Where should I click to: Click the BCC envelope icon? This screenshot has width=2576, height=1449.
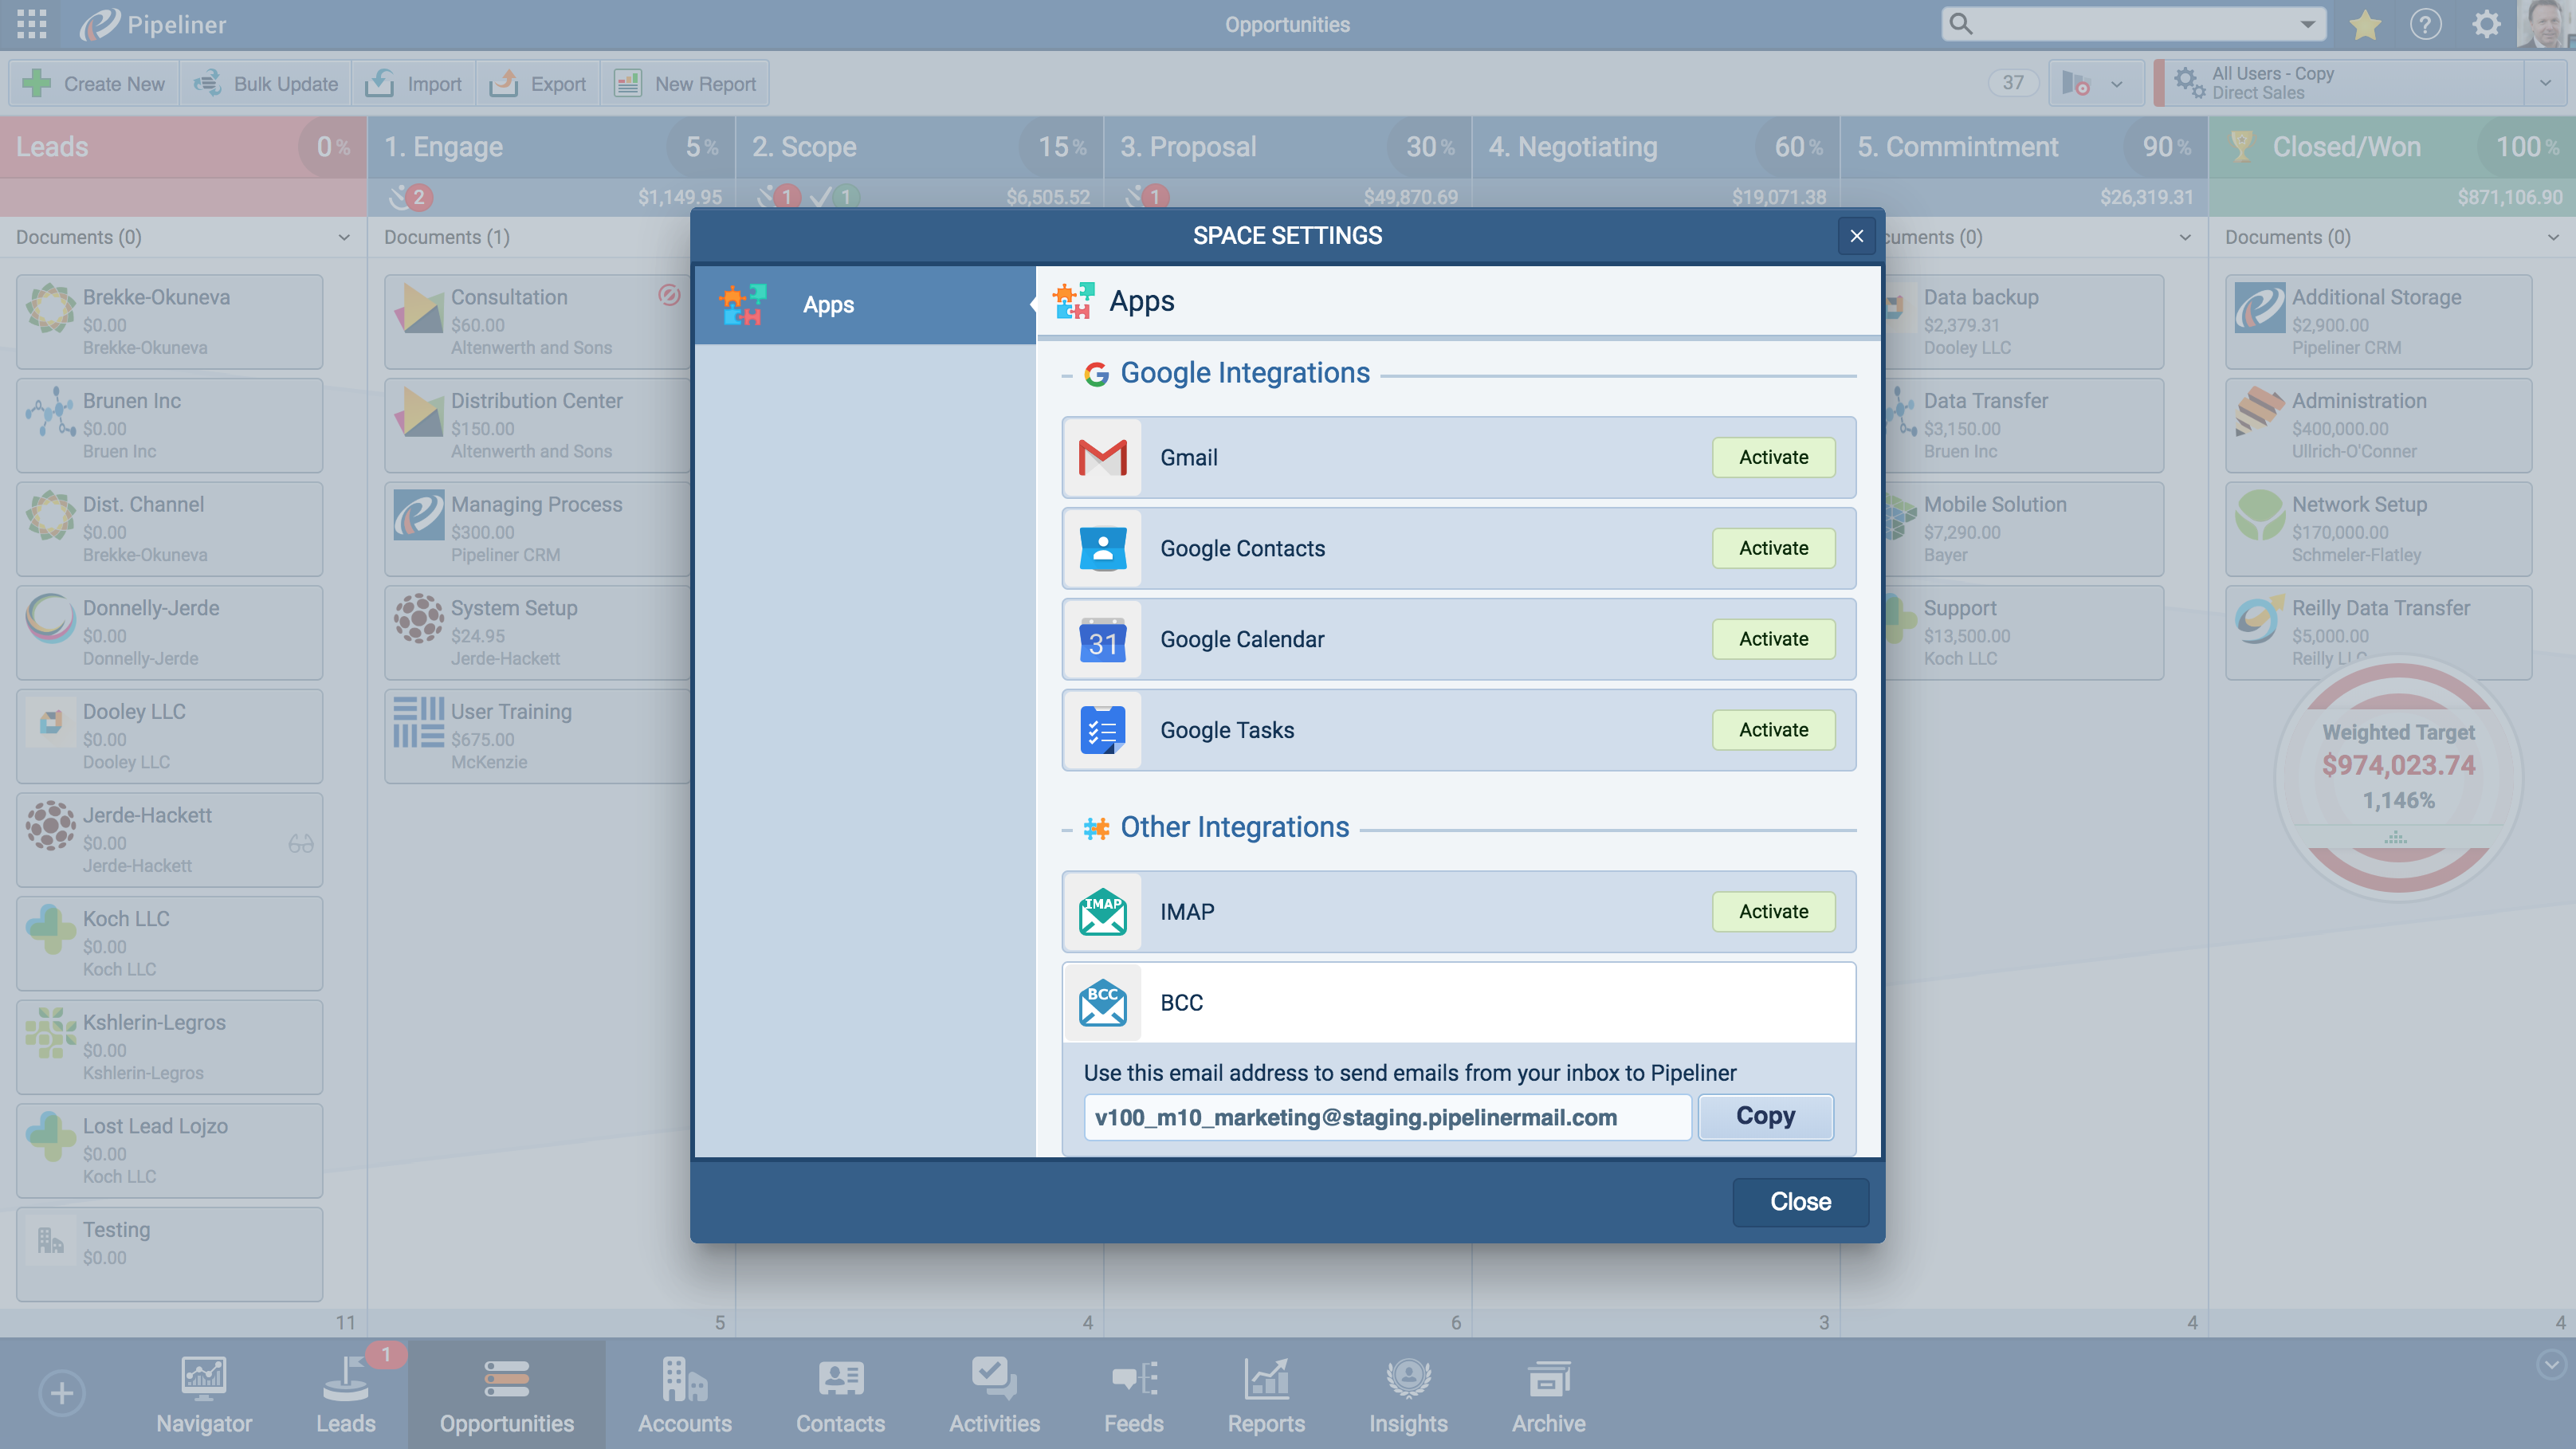[x=1102, y=1002]
